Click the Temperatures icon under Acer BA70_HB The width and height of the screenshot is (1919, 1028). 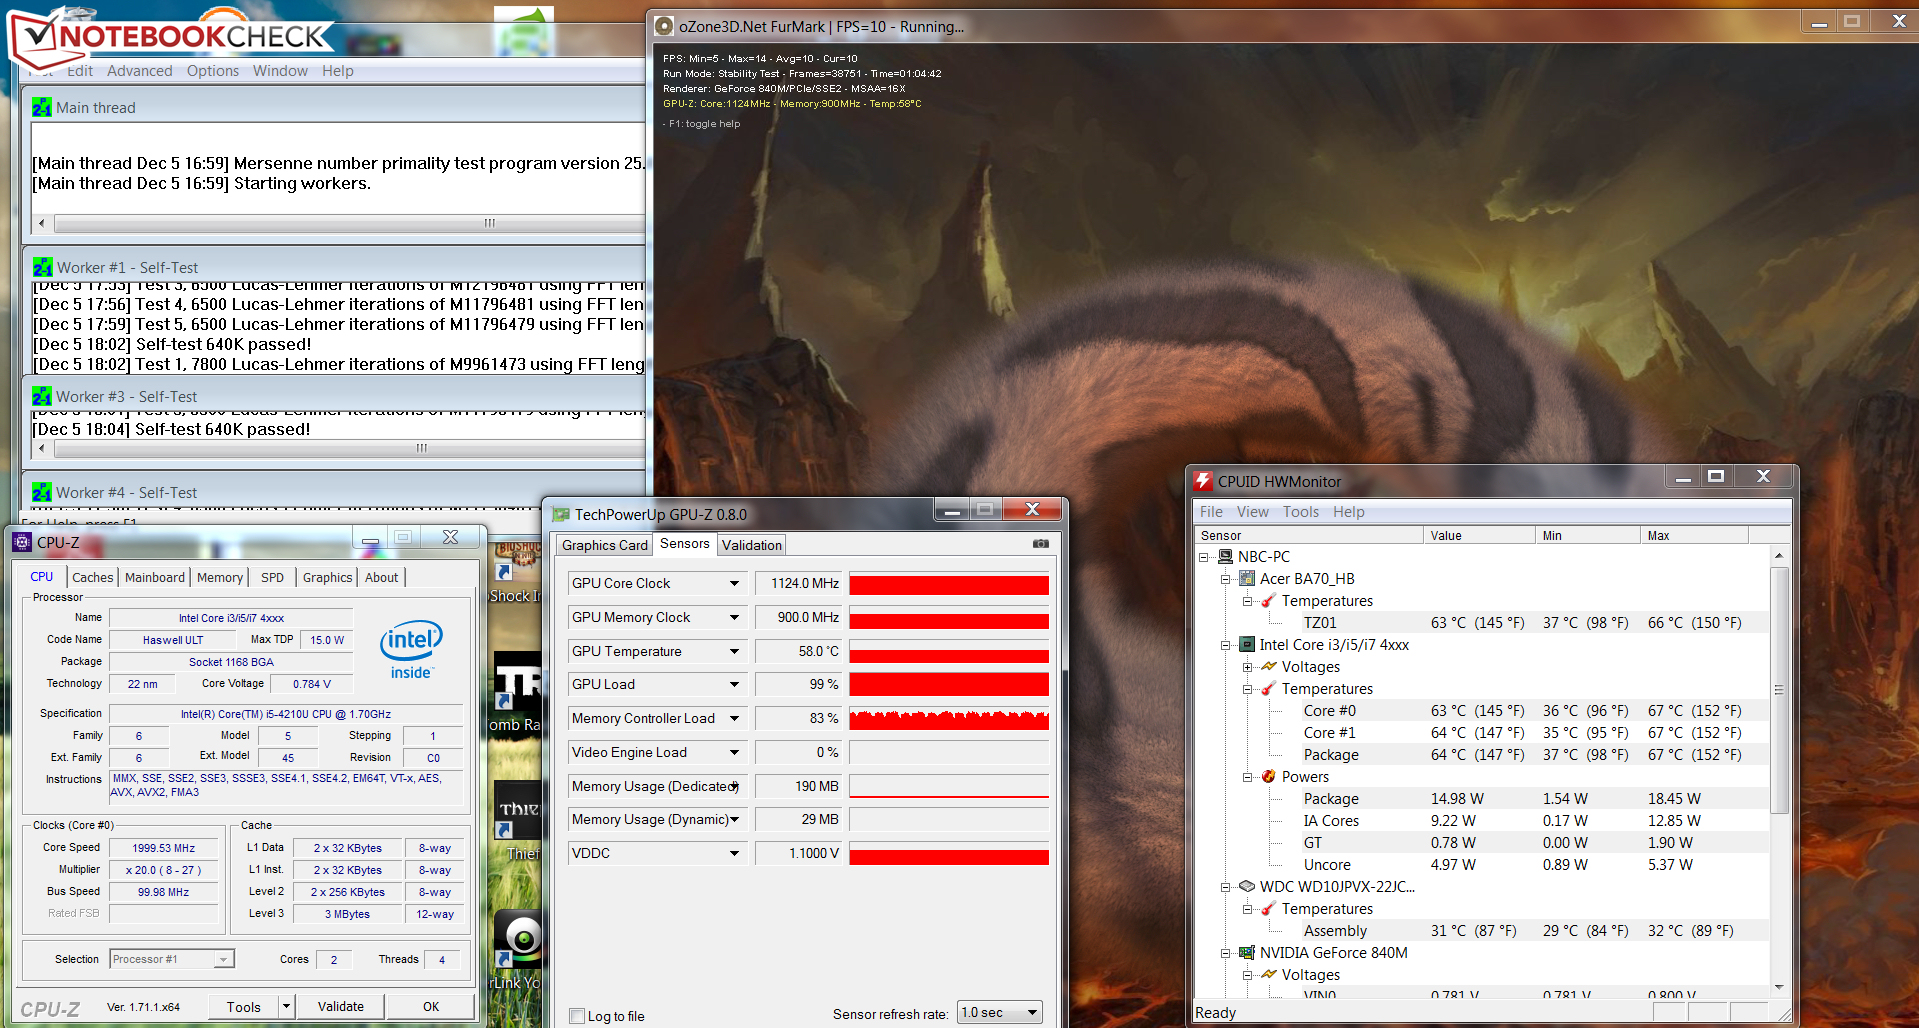click(1269, 600)
